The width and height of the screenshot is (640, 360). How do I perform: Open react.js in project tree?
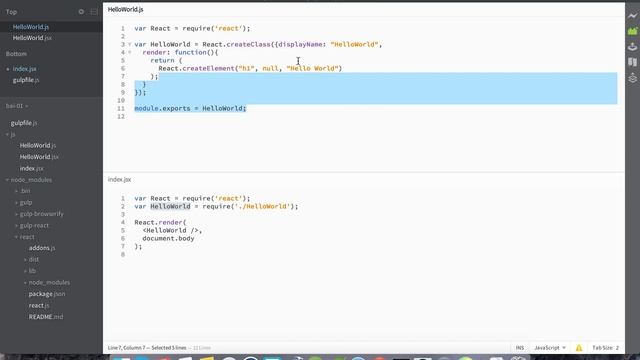[39, 305]
